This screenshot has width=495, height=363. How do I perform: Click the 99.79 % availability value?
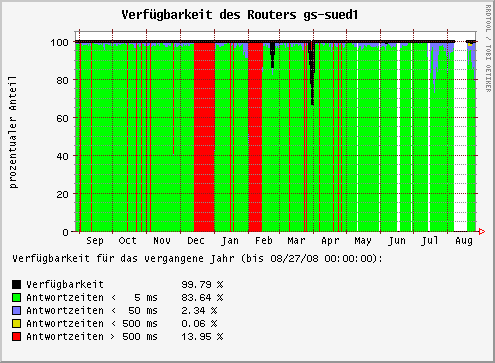tap(202, 285)
